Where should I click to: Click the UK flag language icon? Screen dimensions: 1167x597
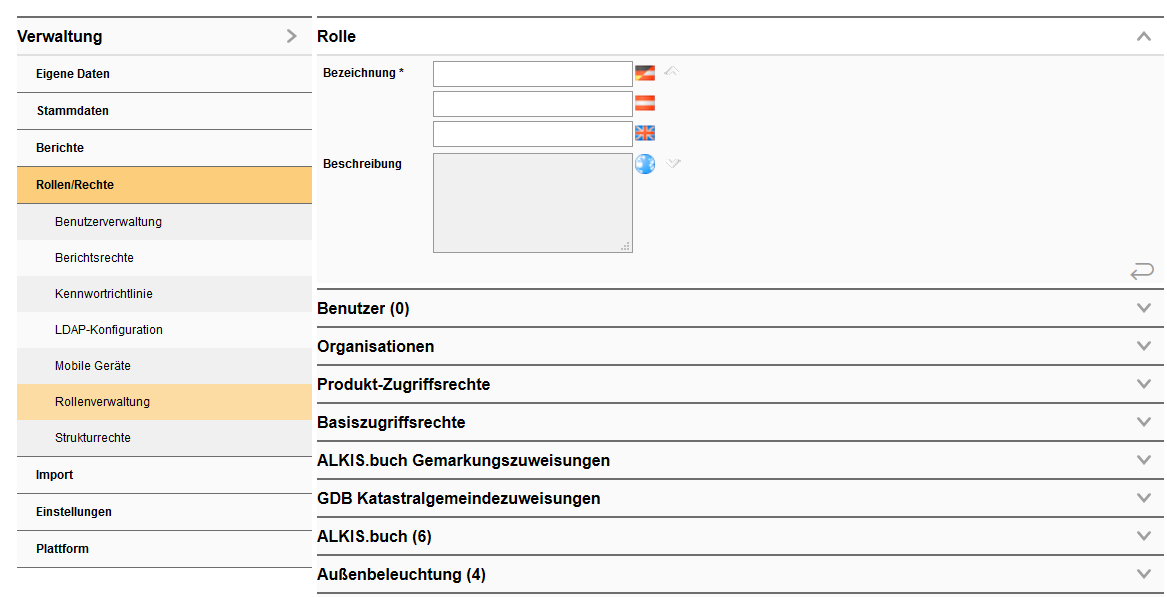click(x=645, y=133)
